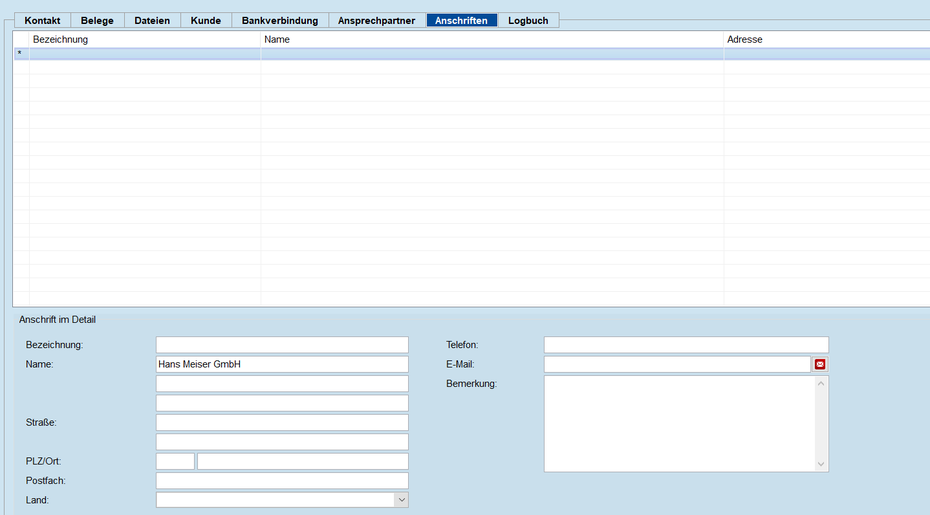Click the Bemerkung scrollbar down arrow
This screenshot has height=515, width=930.
tap(821, 465)
